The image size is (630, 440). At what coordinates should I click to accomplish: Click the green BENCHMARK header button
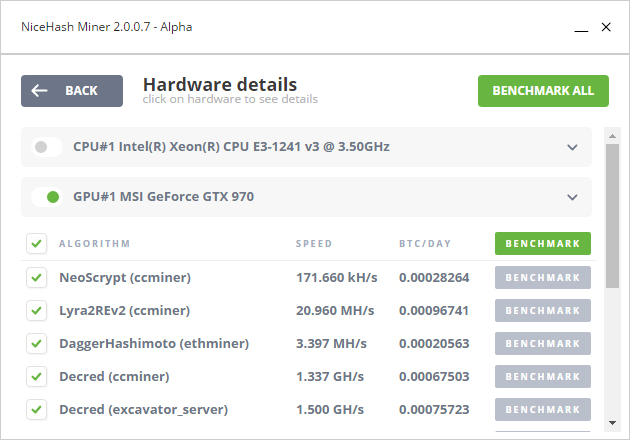click(x=543, y=244)
